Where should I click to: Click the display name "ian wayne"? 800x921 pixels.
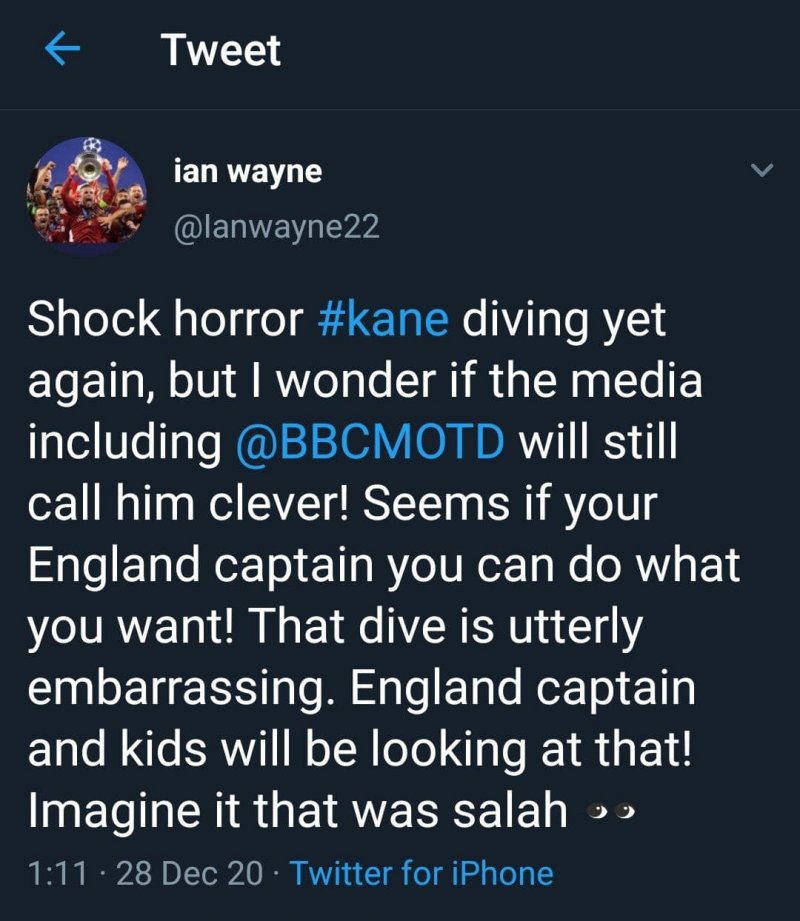point(247,171)
